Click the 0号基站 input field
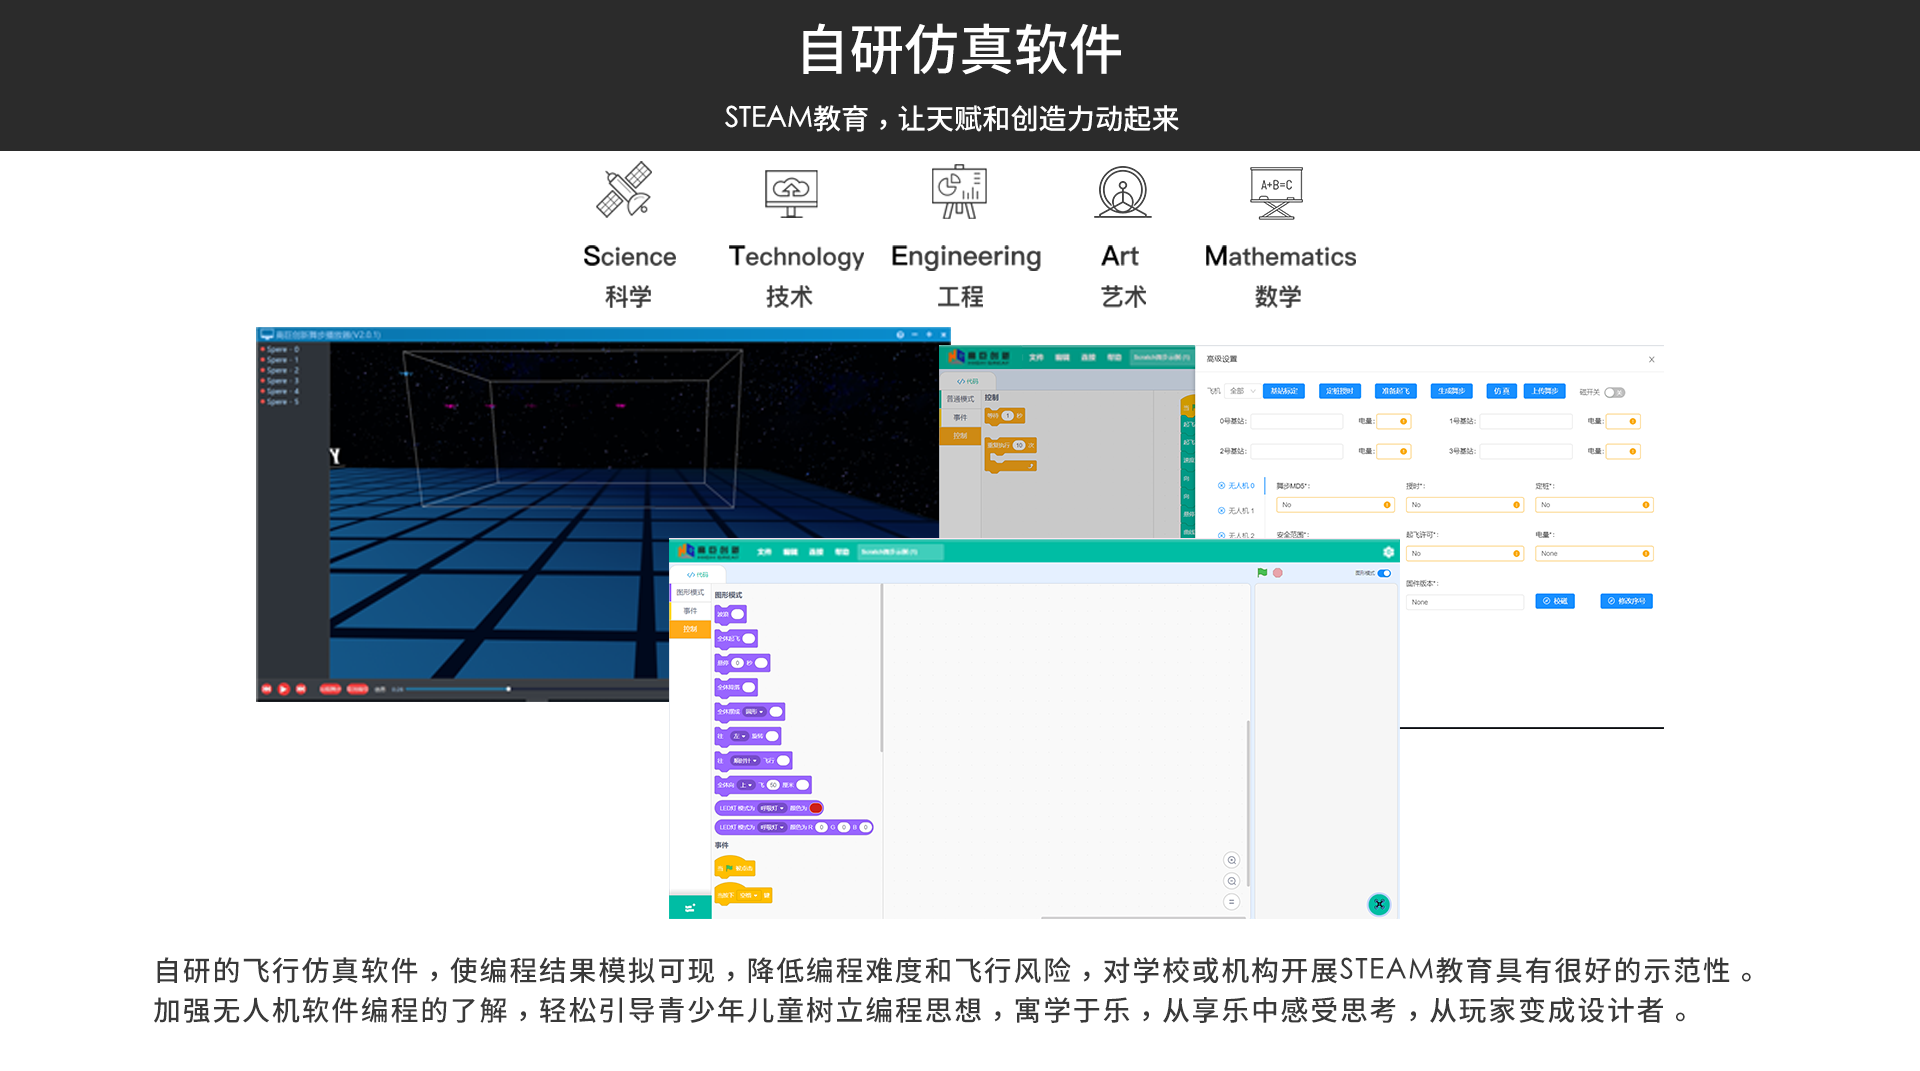 pos(1297,421)
